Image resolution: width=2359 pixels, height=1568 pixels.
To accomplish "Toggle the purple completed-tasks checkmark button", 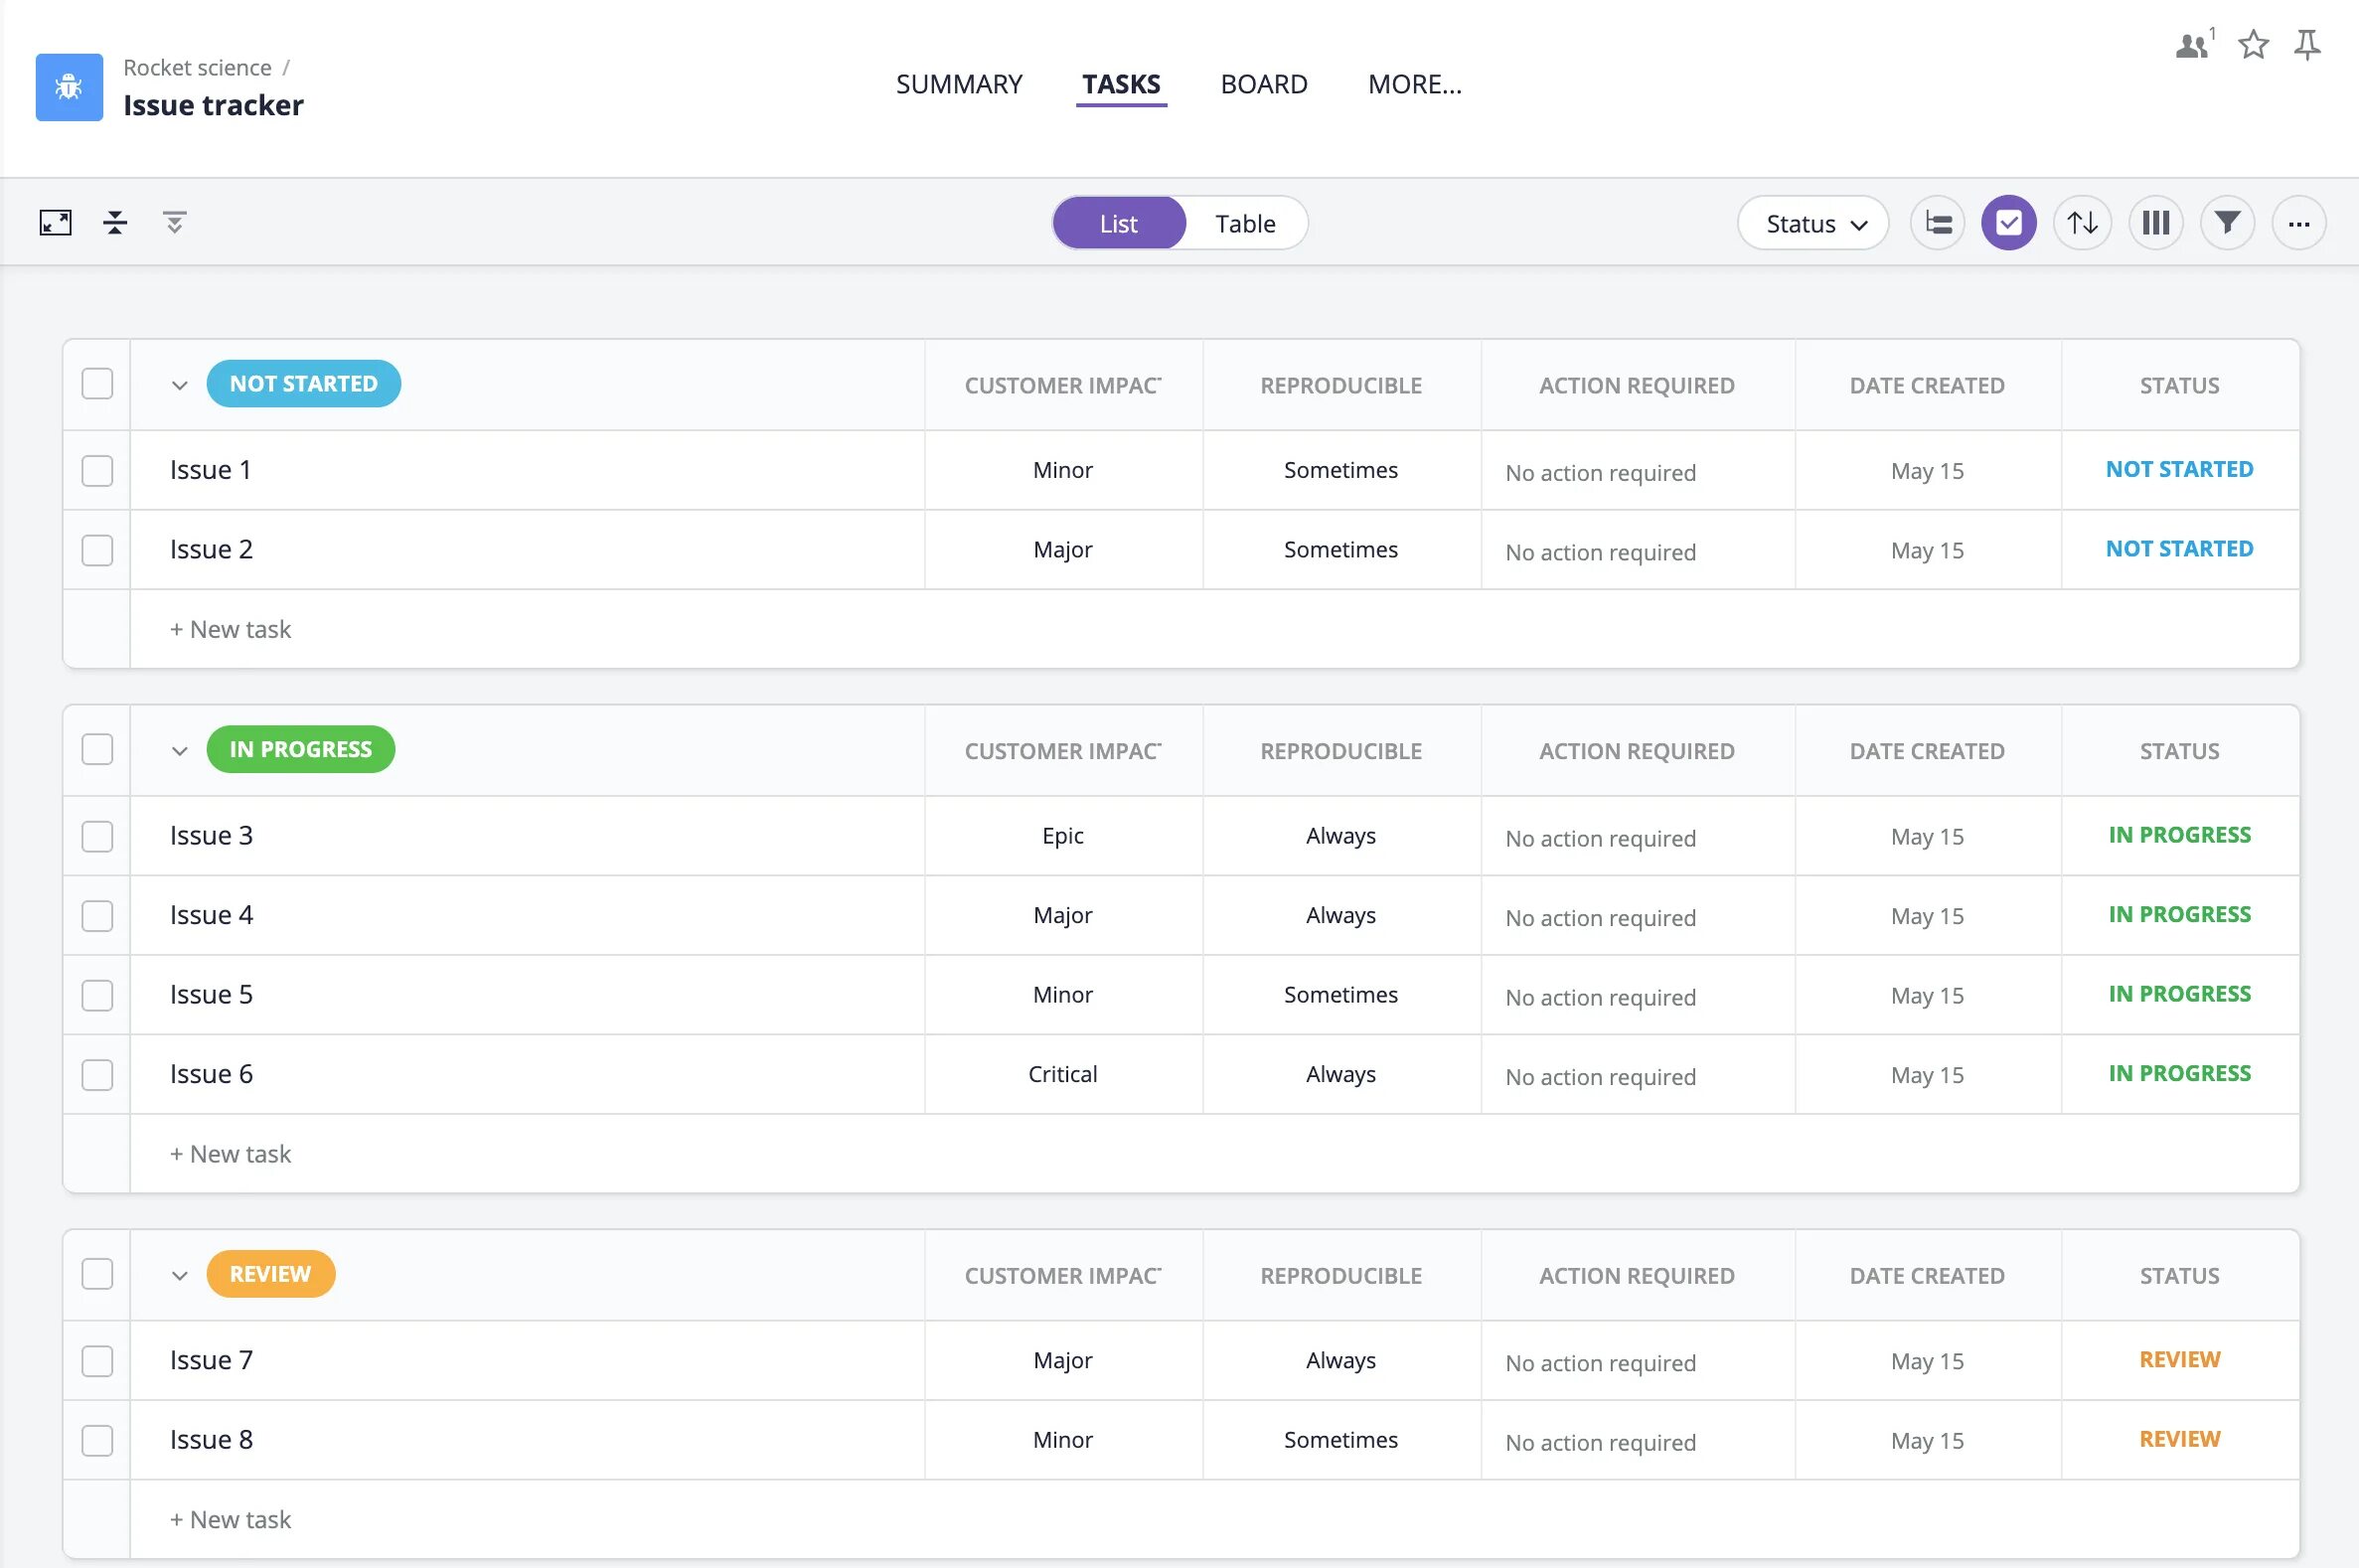I will (2008, 223).
